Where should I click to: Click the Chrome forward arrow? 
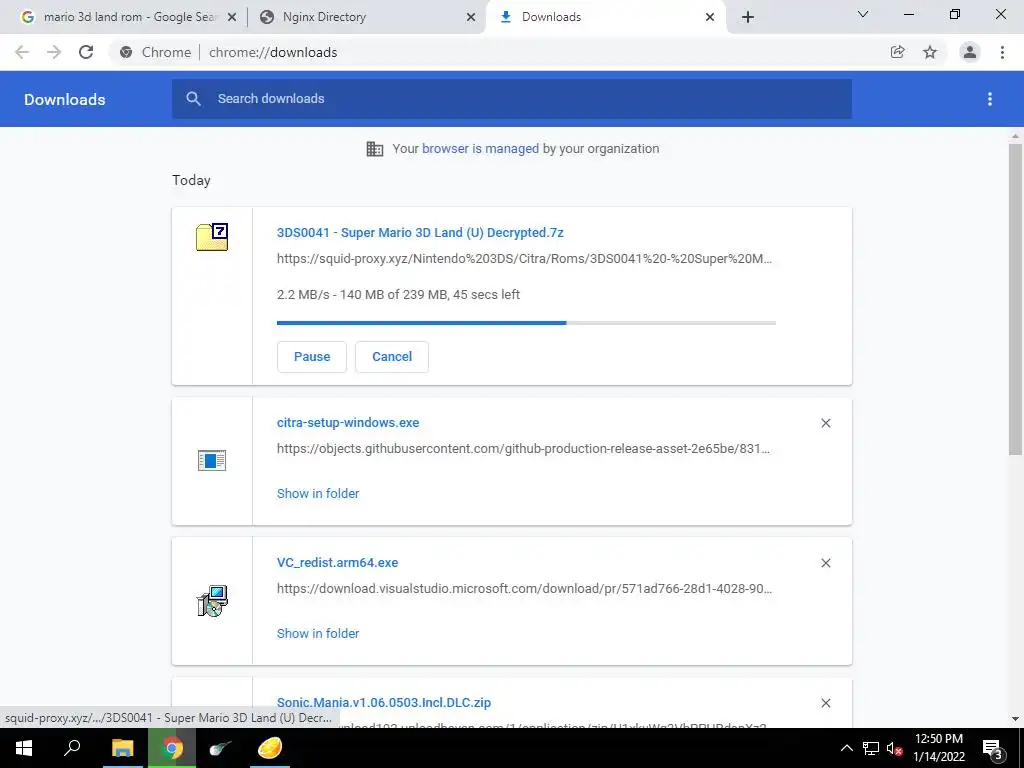point(54,52)
